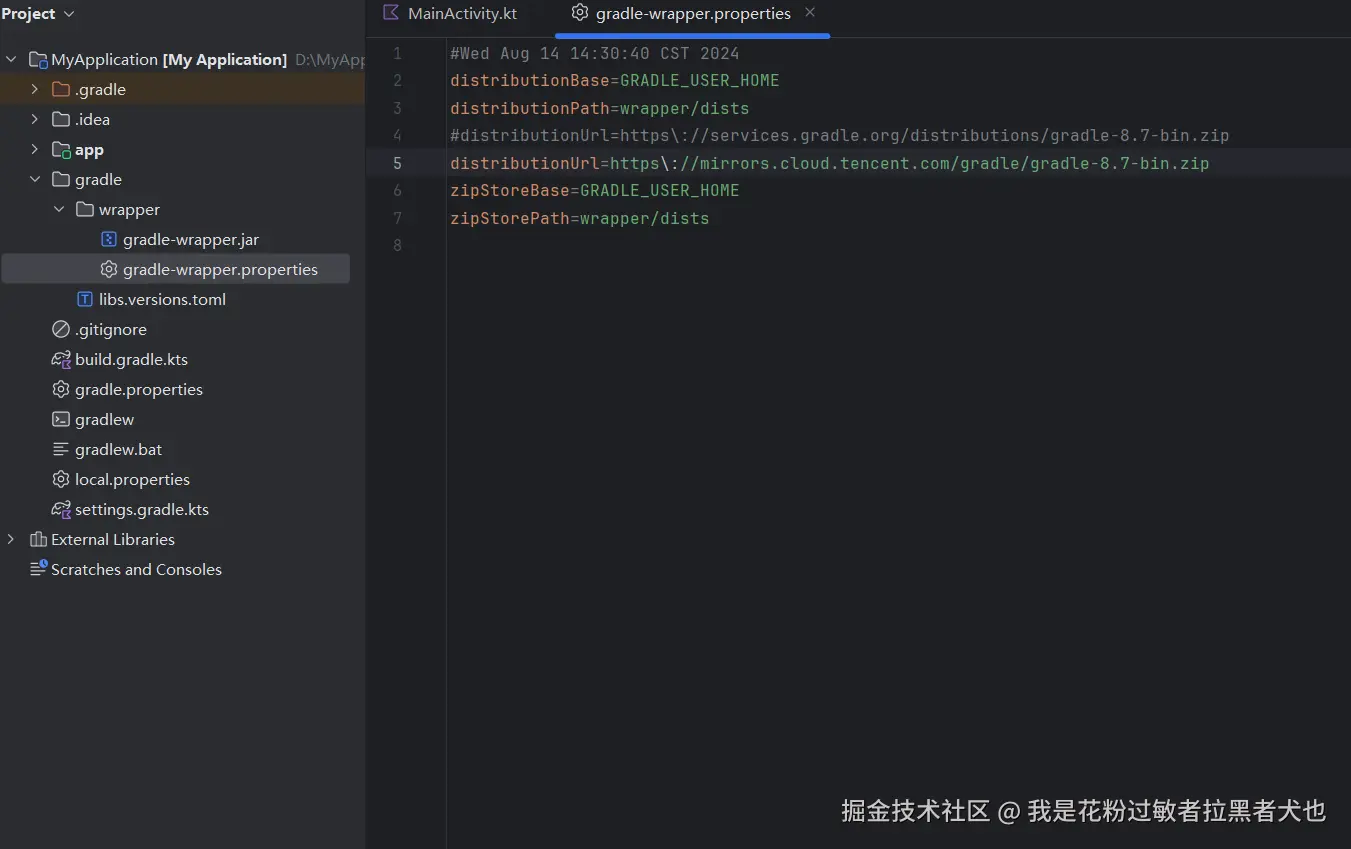The image size is (1351, 849).
Task: Switch to the MainActivity.kt tab
Action: [461, 14]
